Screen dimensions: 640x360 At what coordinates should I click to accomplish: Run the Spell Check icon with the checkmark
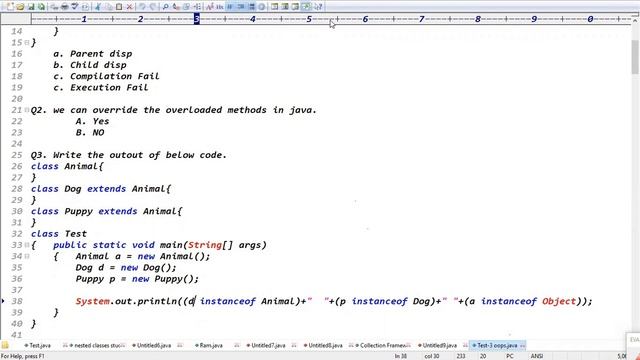click(74, 7)
